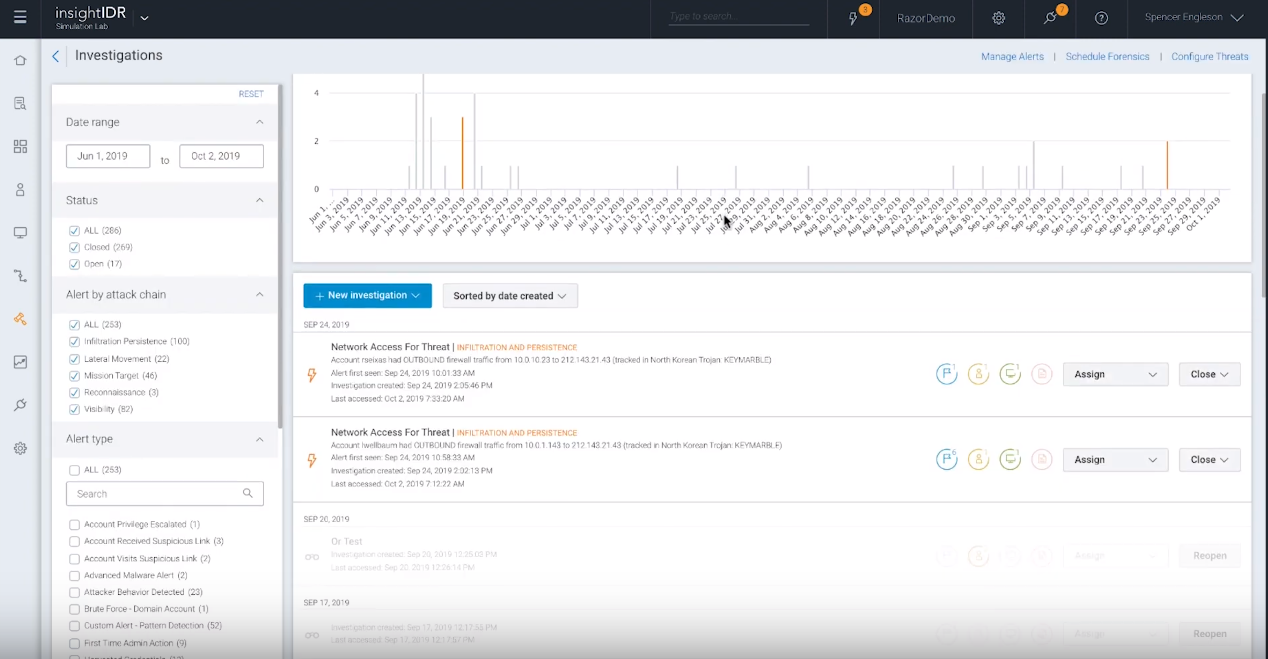The height and width of the screenshot is (659, 1268).
Task: Collapse the Status filter section
Action: [x=259, y=200]
